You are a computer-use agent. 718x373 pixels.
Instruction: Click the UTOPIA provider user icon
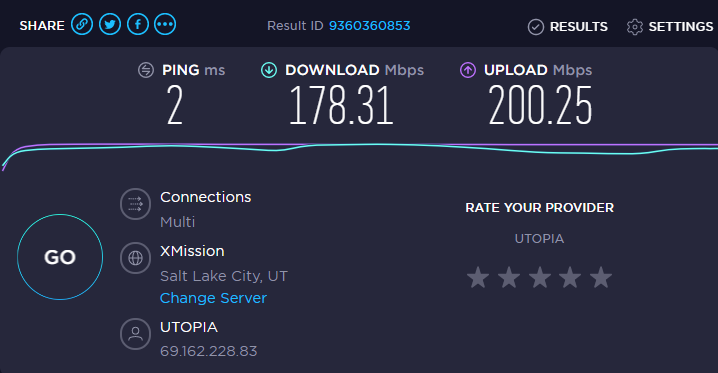point(135,334)
